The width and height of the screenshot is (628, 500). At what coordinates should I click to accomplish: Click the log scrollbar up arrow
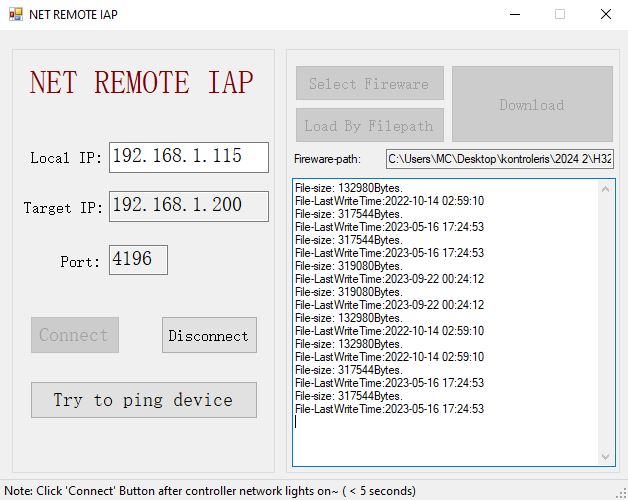606,188
